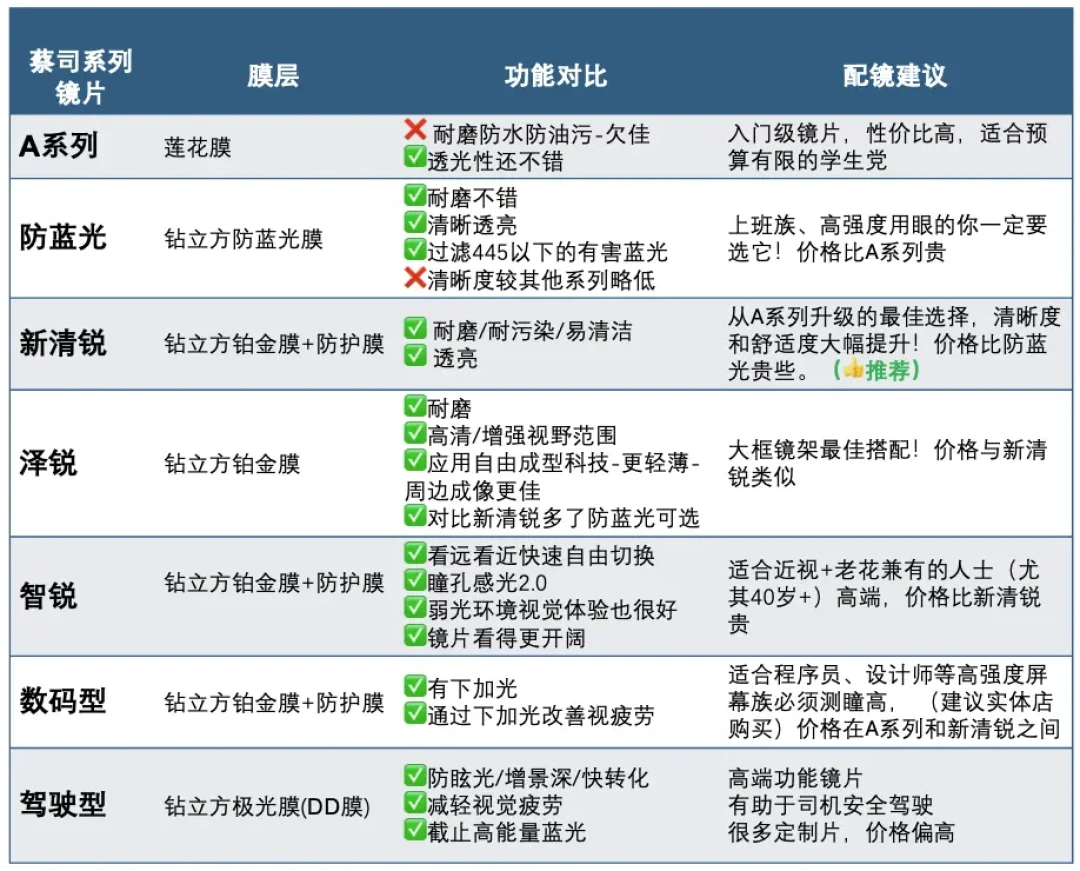Click the text "周边成像更佳"
The width and height of the screenshot is (1080, 871).
pos(472,490)
